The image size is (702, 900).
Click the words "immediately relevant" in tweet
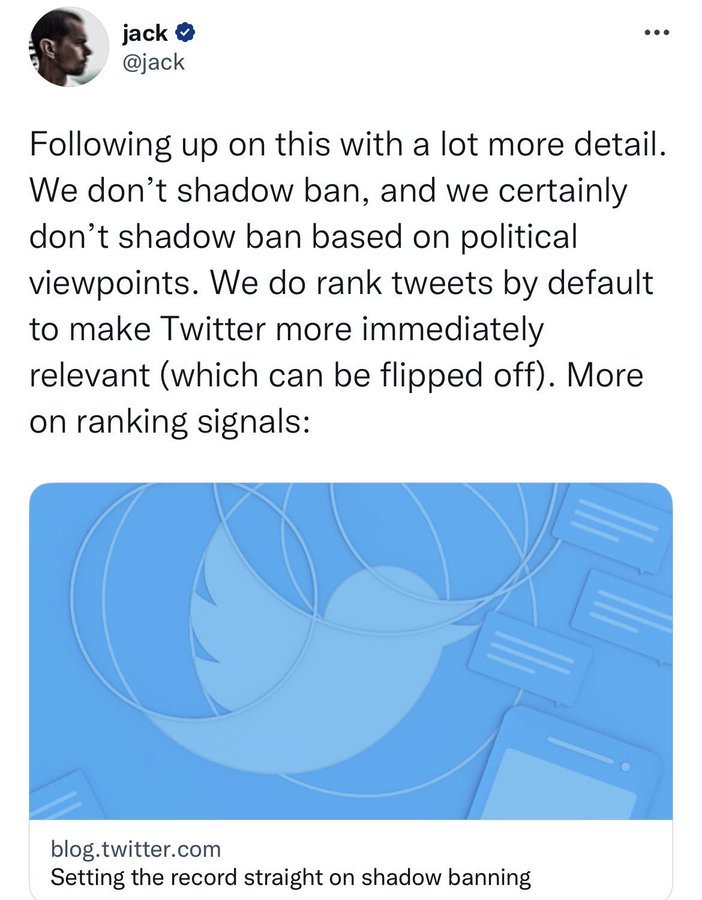click(x=286, y=352)
